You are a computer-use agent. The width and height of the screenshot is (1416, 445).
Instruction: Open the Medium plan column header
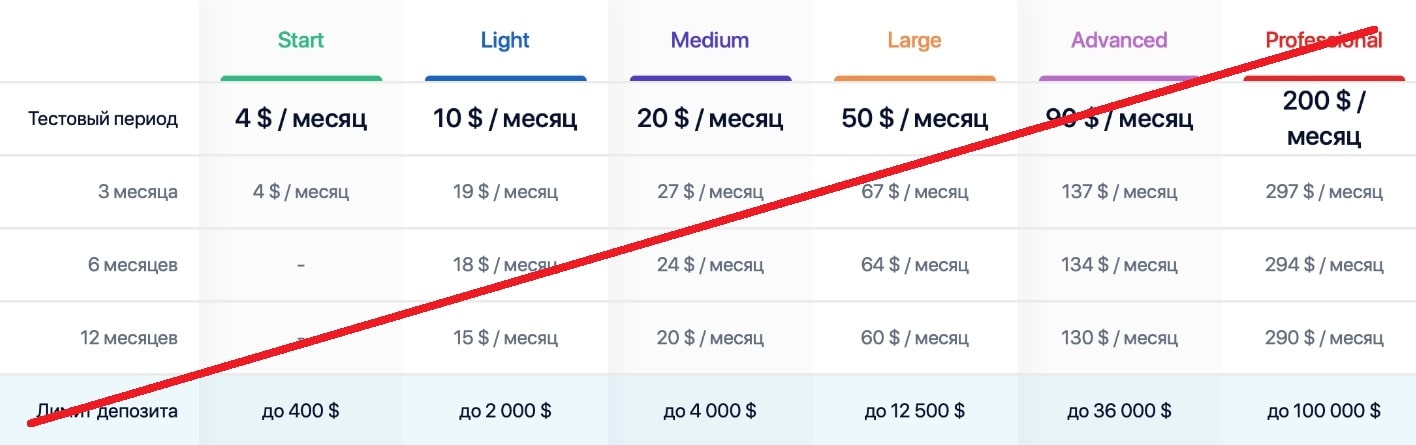tap(710, 41)
